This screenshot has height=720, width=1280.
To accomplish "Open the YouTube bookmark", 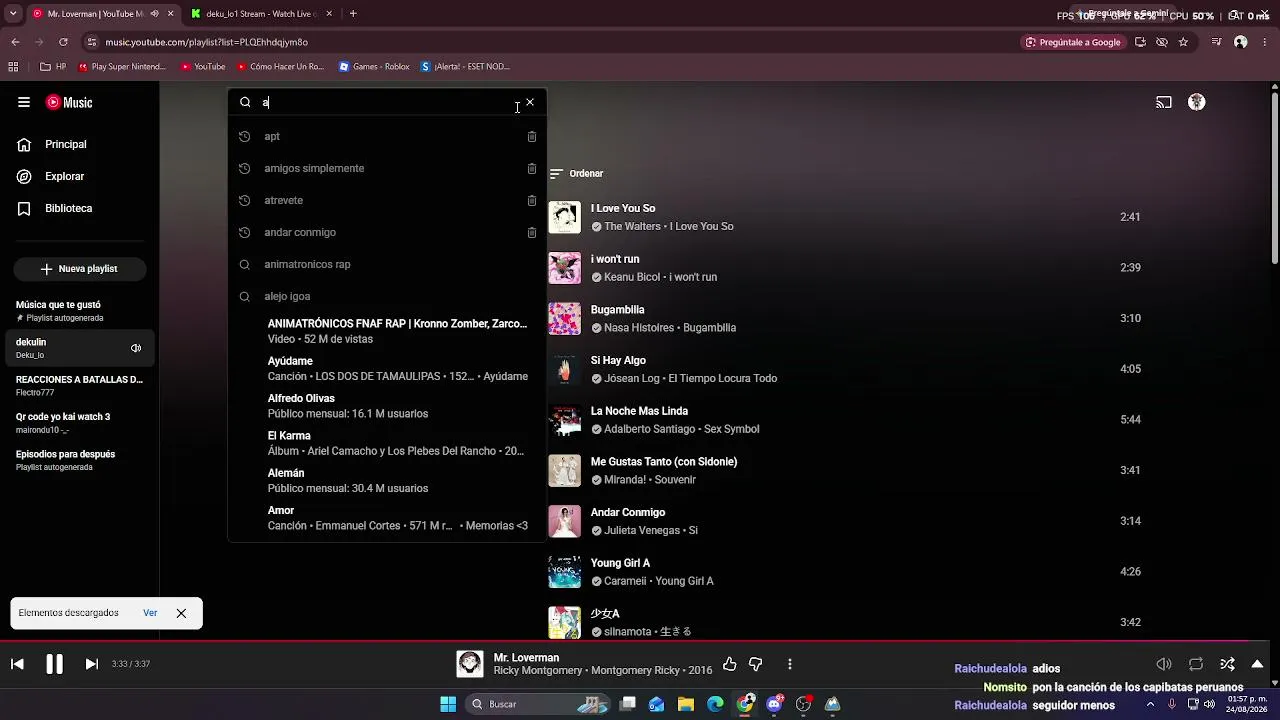I will click(x=203, y=67).
